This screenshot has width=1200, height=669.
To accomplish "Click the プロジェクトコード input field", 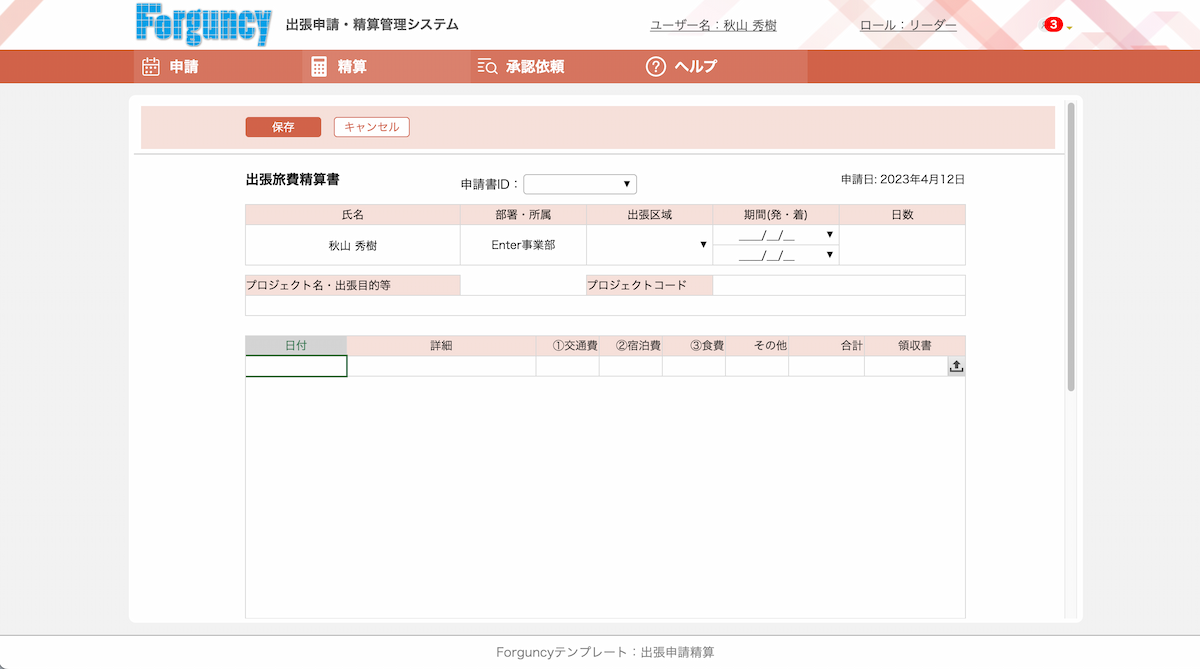I will [x=840, y=285].
